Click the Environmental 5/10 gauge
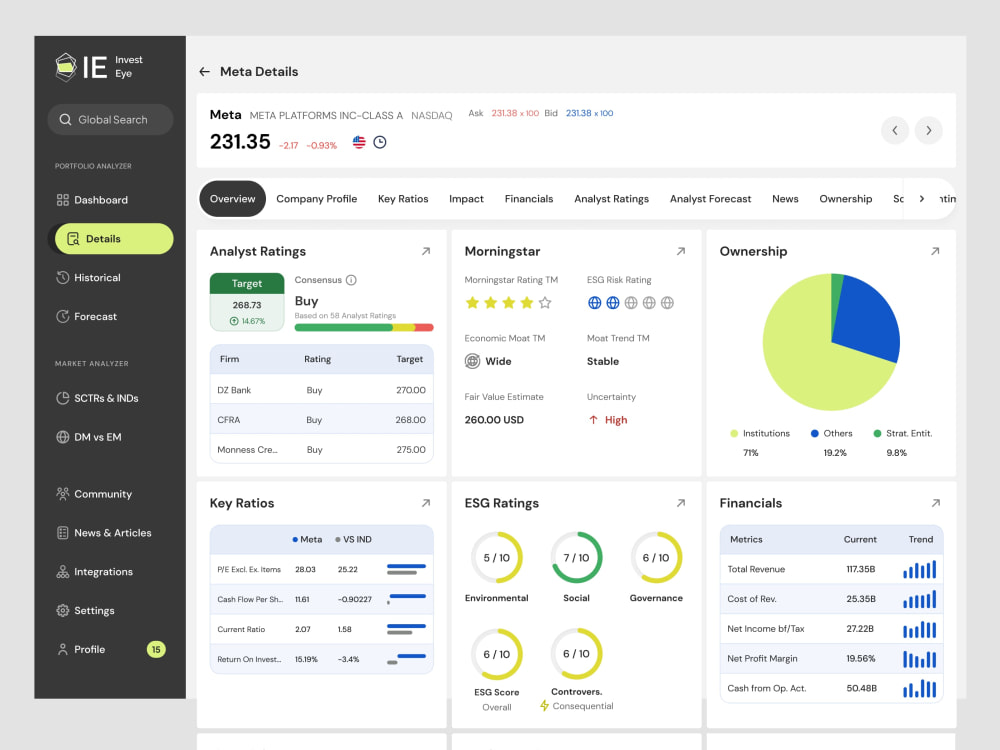Viewport: 1000px width, 750px height. (x=497, y=557)
